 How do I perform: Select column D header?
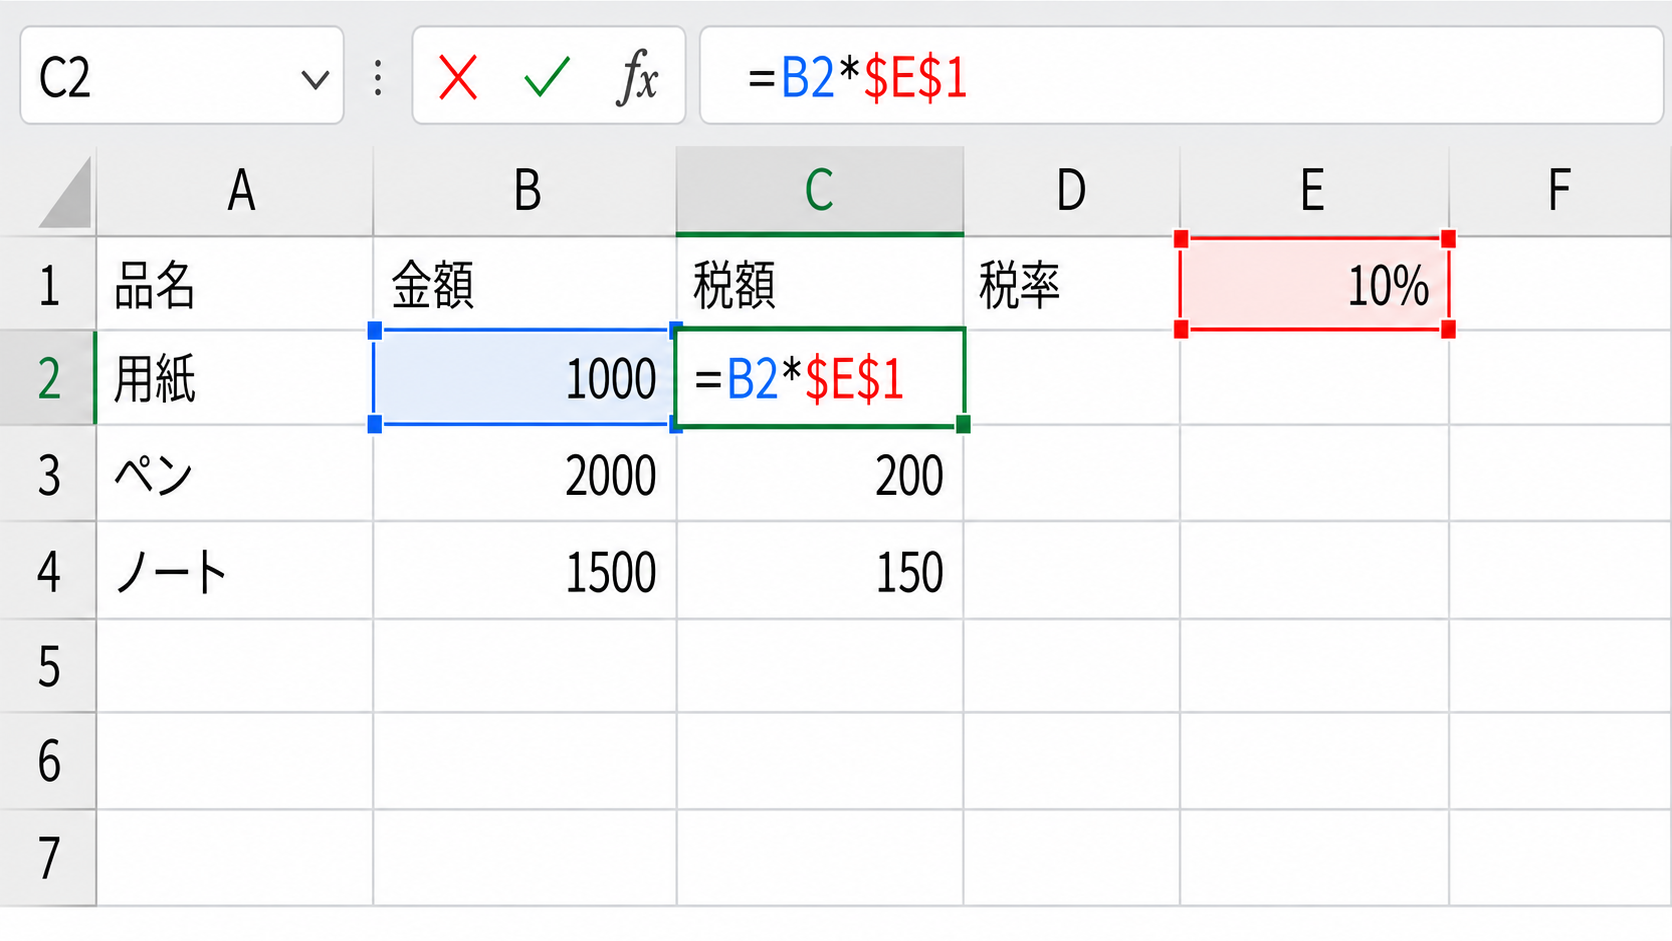coord(1071,190)
